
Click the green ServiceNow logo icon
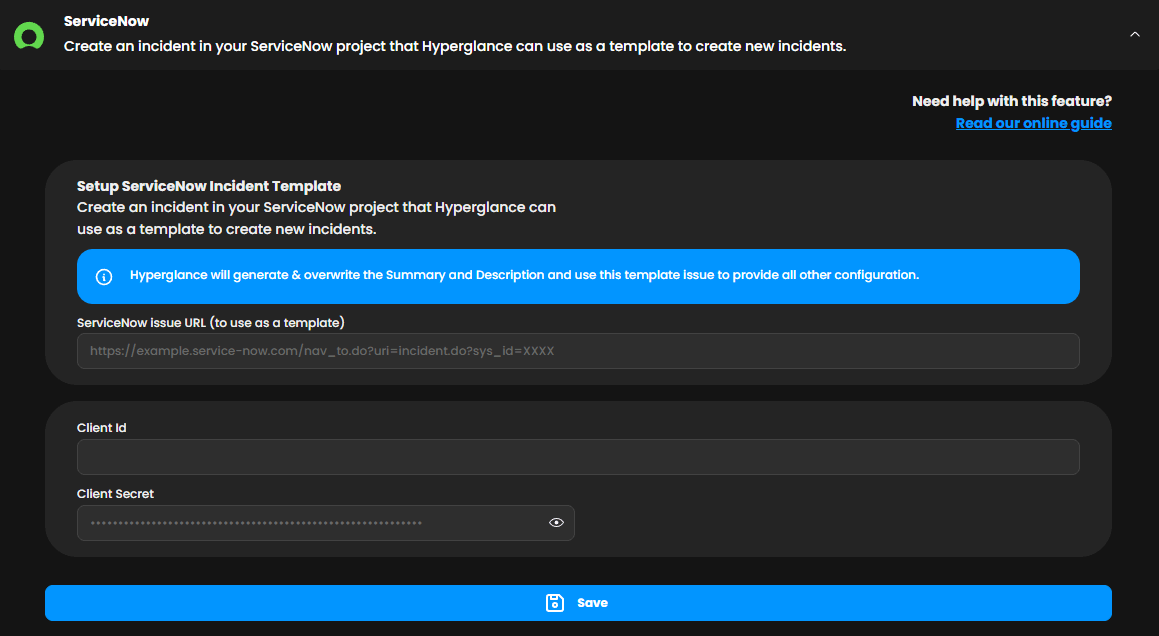(x=29, y=35)
